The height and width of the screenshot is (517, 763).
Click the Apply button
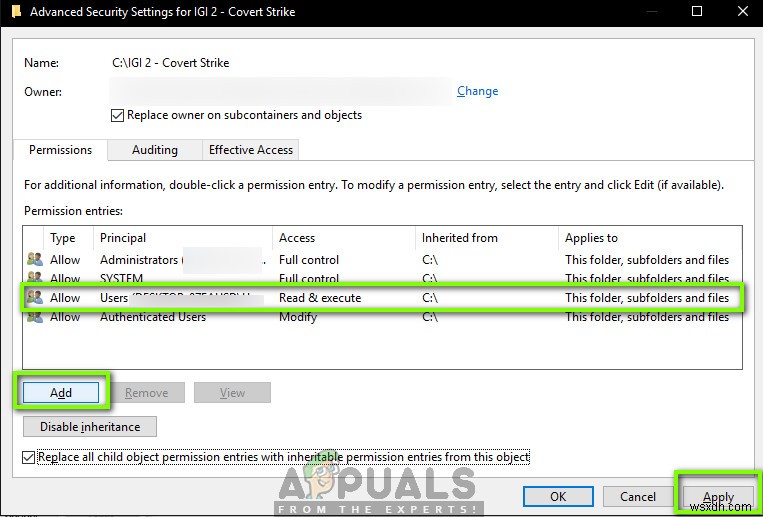coord(718,497)
